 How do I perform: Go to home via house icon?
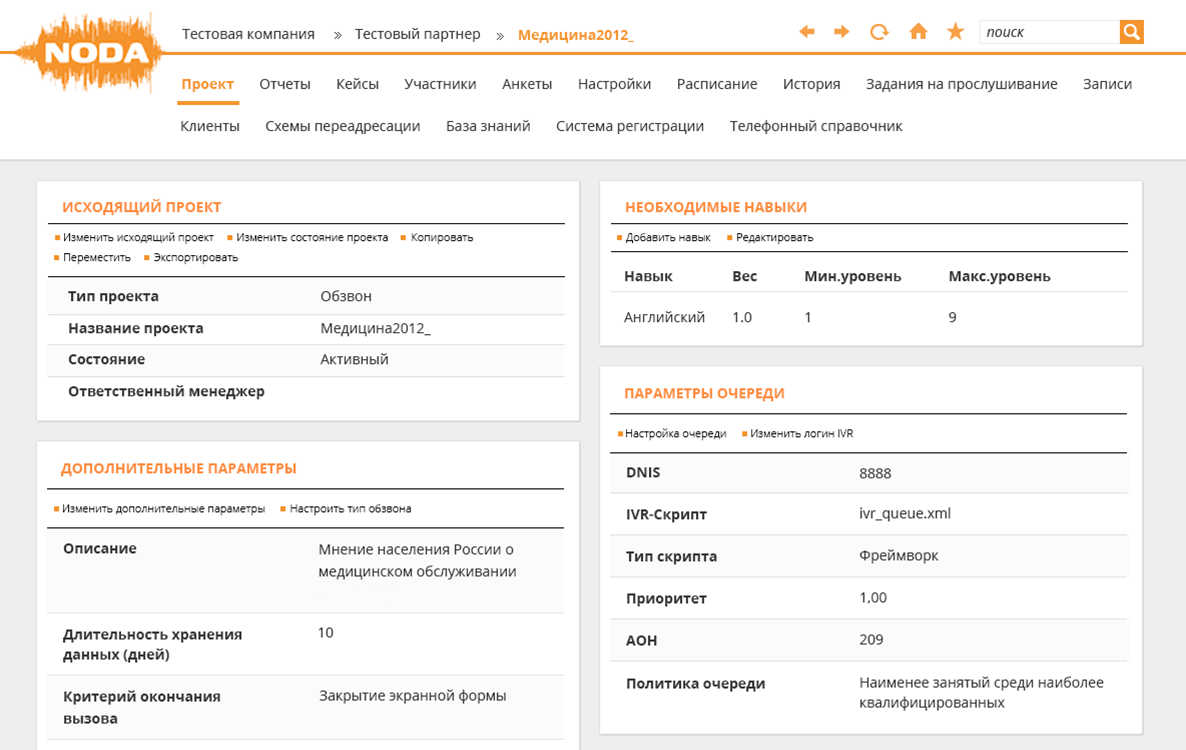pyautogui.click(x=918, y=32)
